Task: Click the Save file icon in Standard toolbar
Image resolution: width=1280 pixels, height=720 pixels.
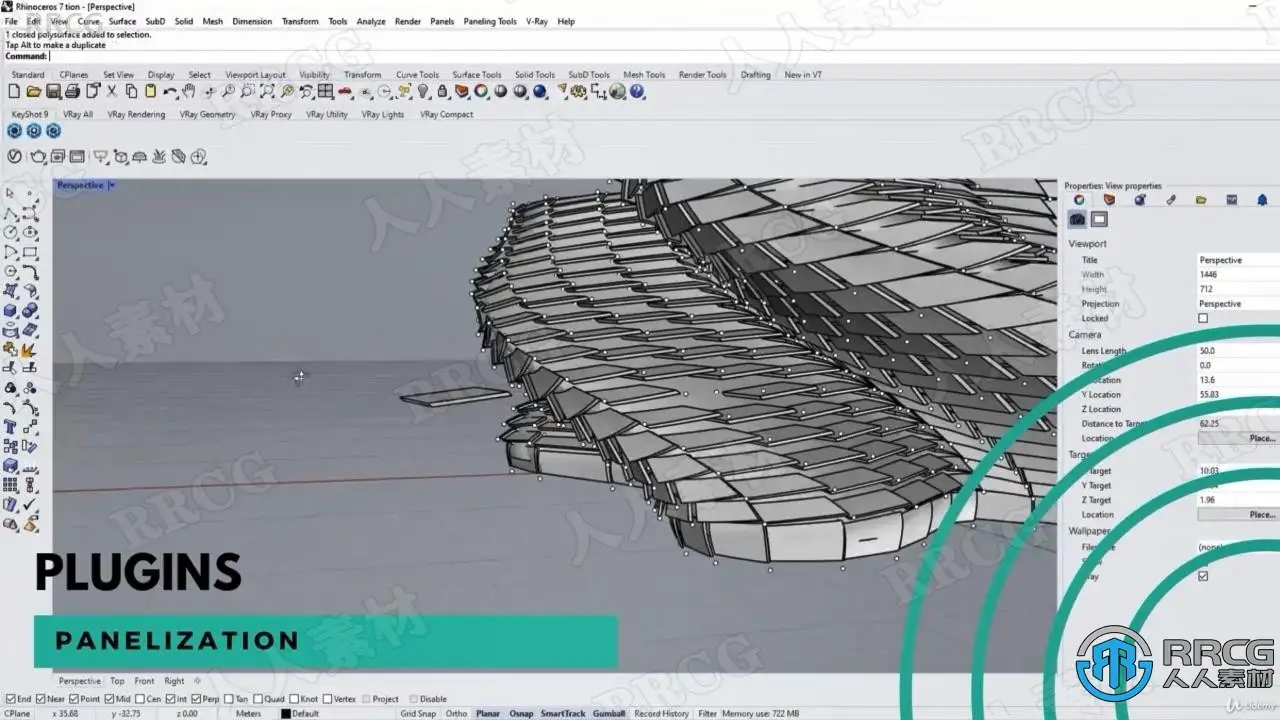Action: tap(54, 92)
